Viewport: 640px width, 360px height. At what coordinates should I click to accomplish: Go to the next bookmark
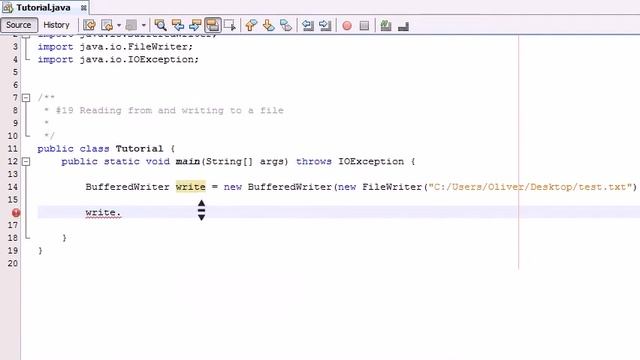click(268, 25)
